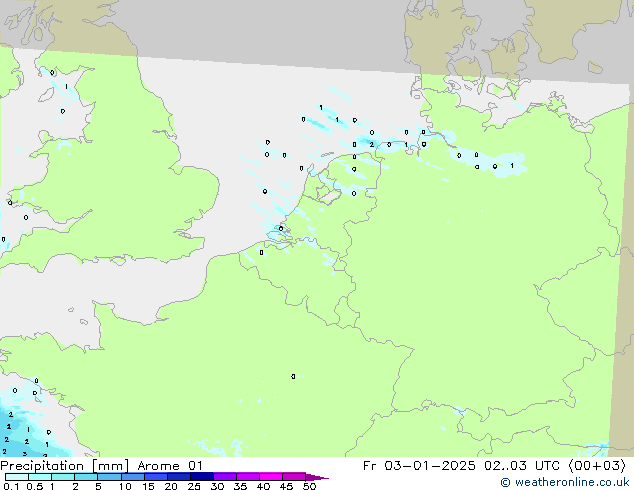Click the '15' legend scale label
This screenshot has height=490, width=634.
(x=148, y=486)
